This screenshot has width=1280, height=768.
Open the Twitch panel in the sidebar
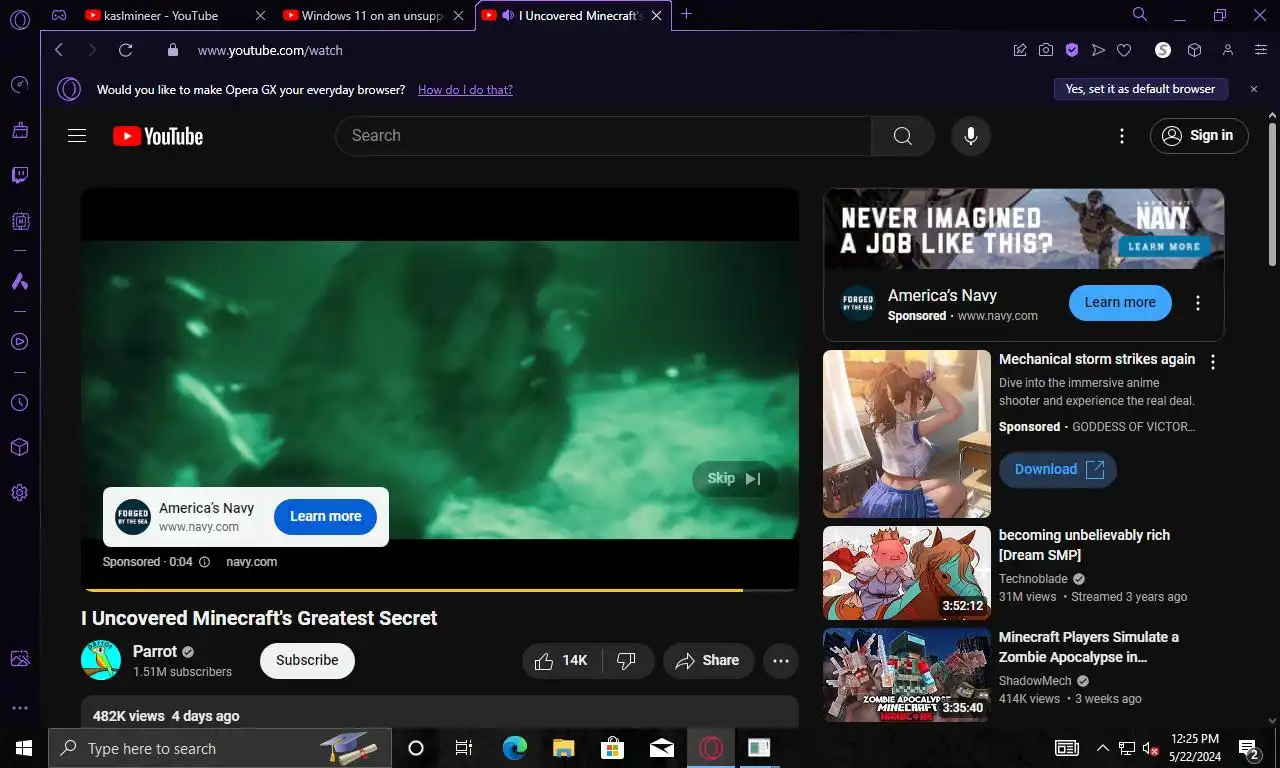tap(19, 176)
